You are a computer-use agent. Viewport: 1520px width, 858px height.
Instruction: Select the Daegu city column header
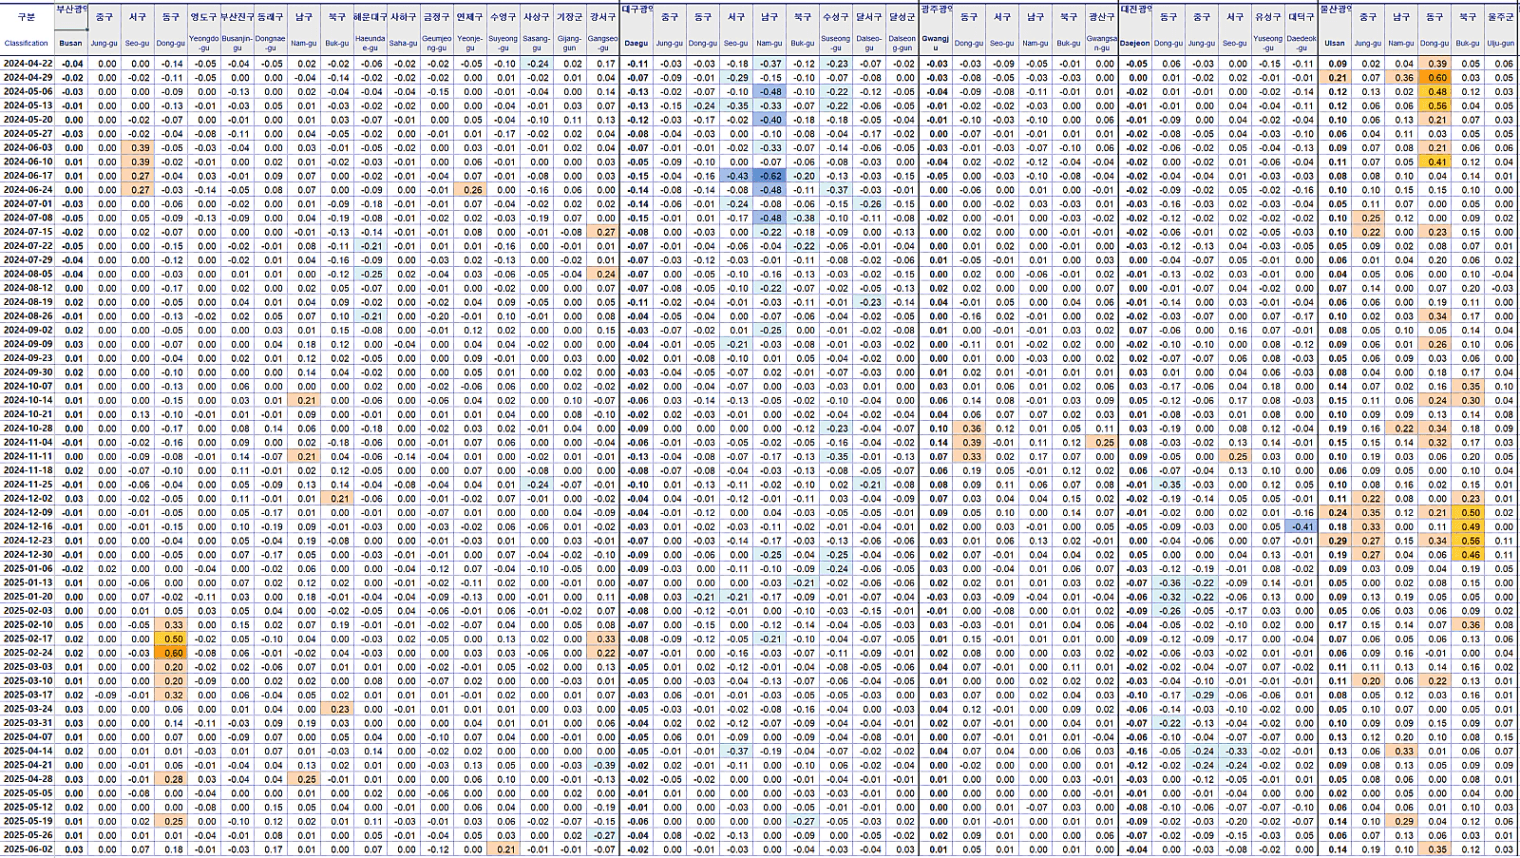636,43
